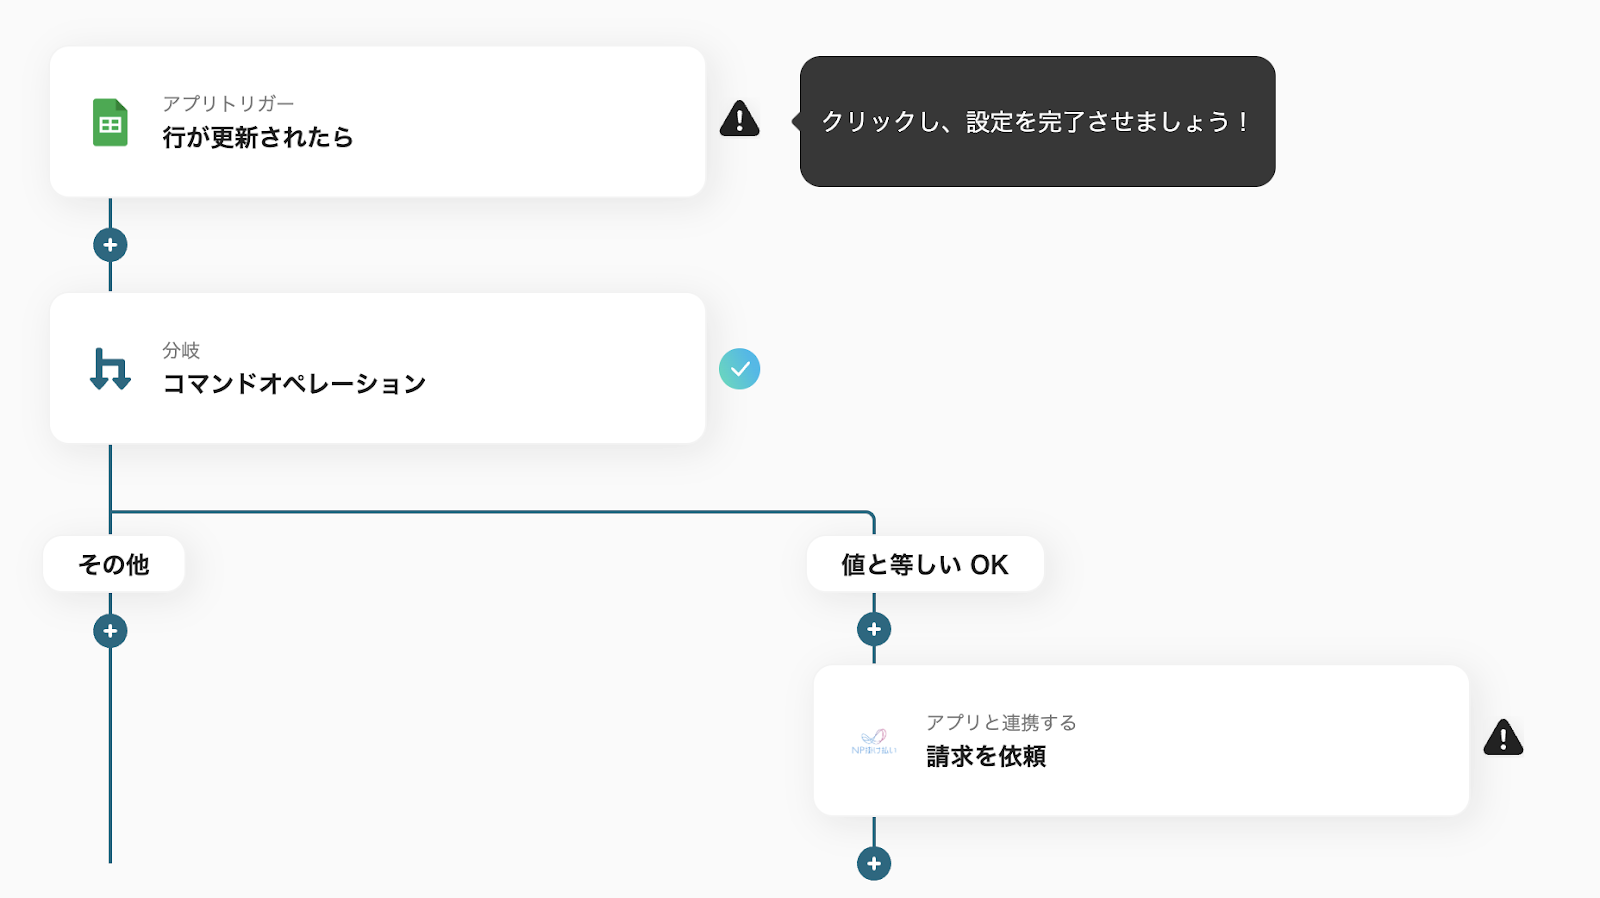Select the その他 branch label
Image resolution: width=1600 pixels, height=898 pixels.
(114, 565)
